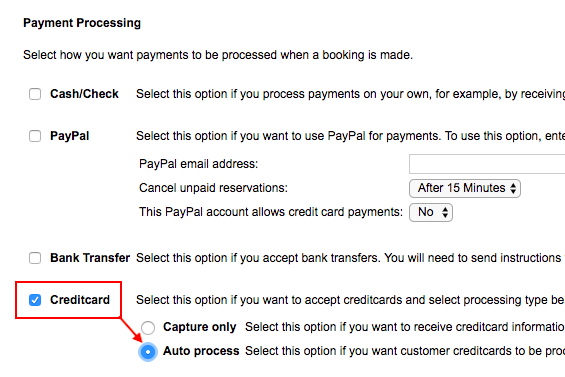Choose the Auto process radio button
This screenshot has width=565, height=377.
(148, 351)
